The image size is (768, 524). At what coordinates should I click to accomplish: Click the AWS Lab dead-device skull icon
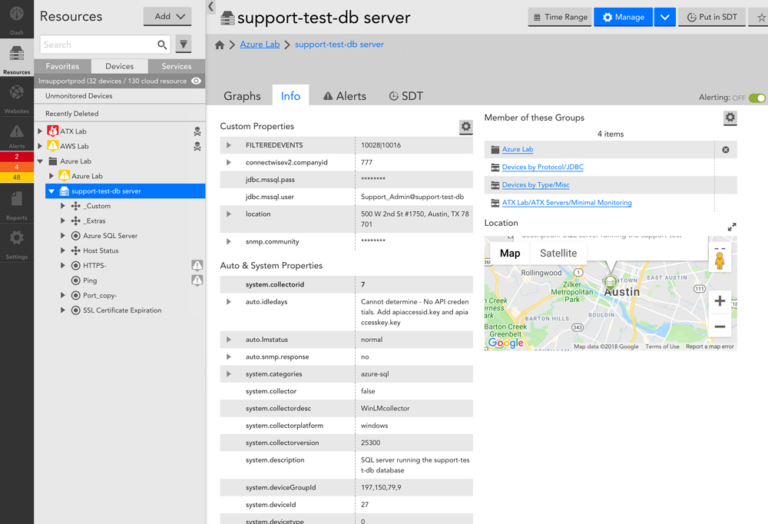point(197,146)
